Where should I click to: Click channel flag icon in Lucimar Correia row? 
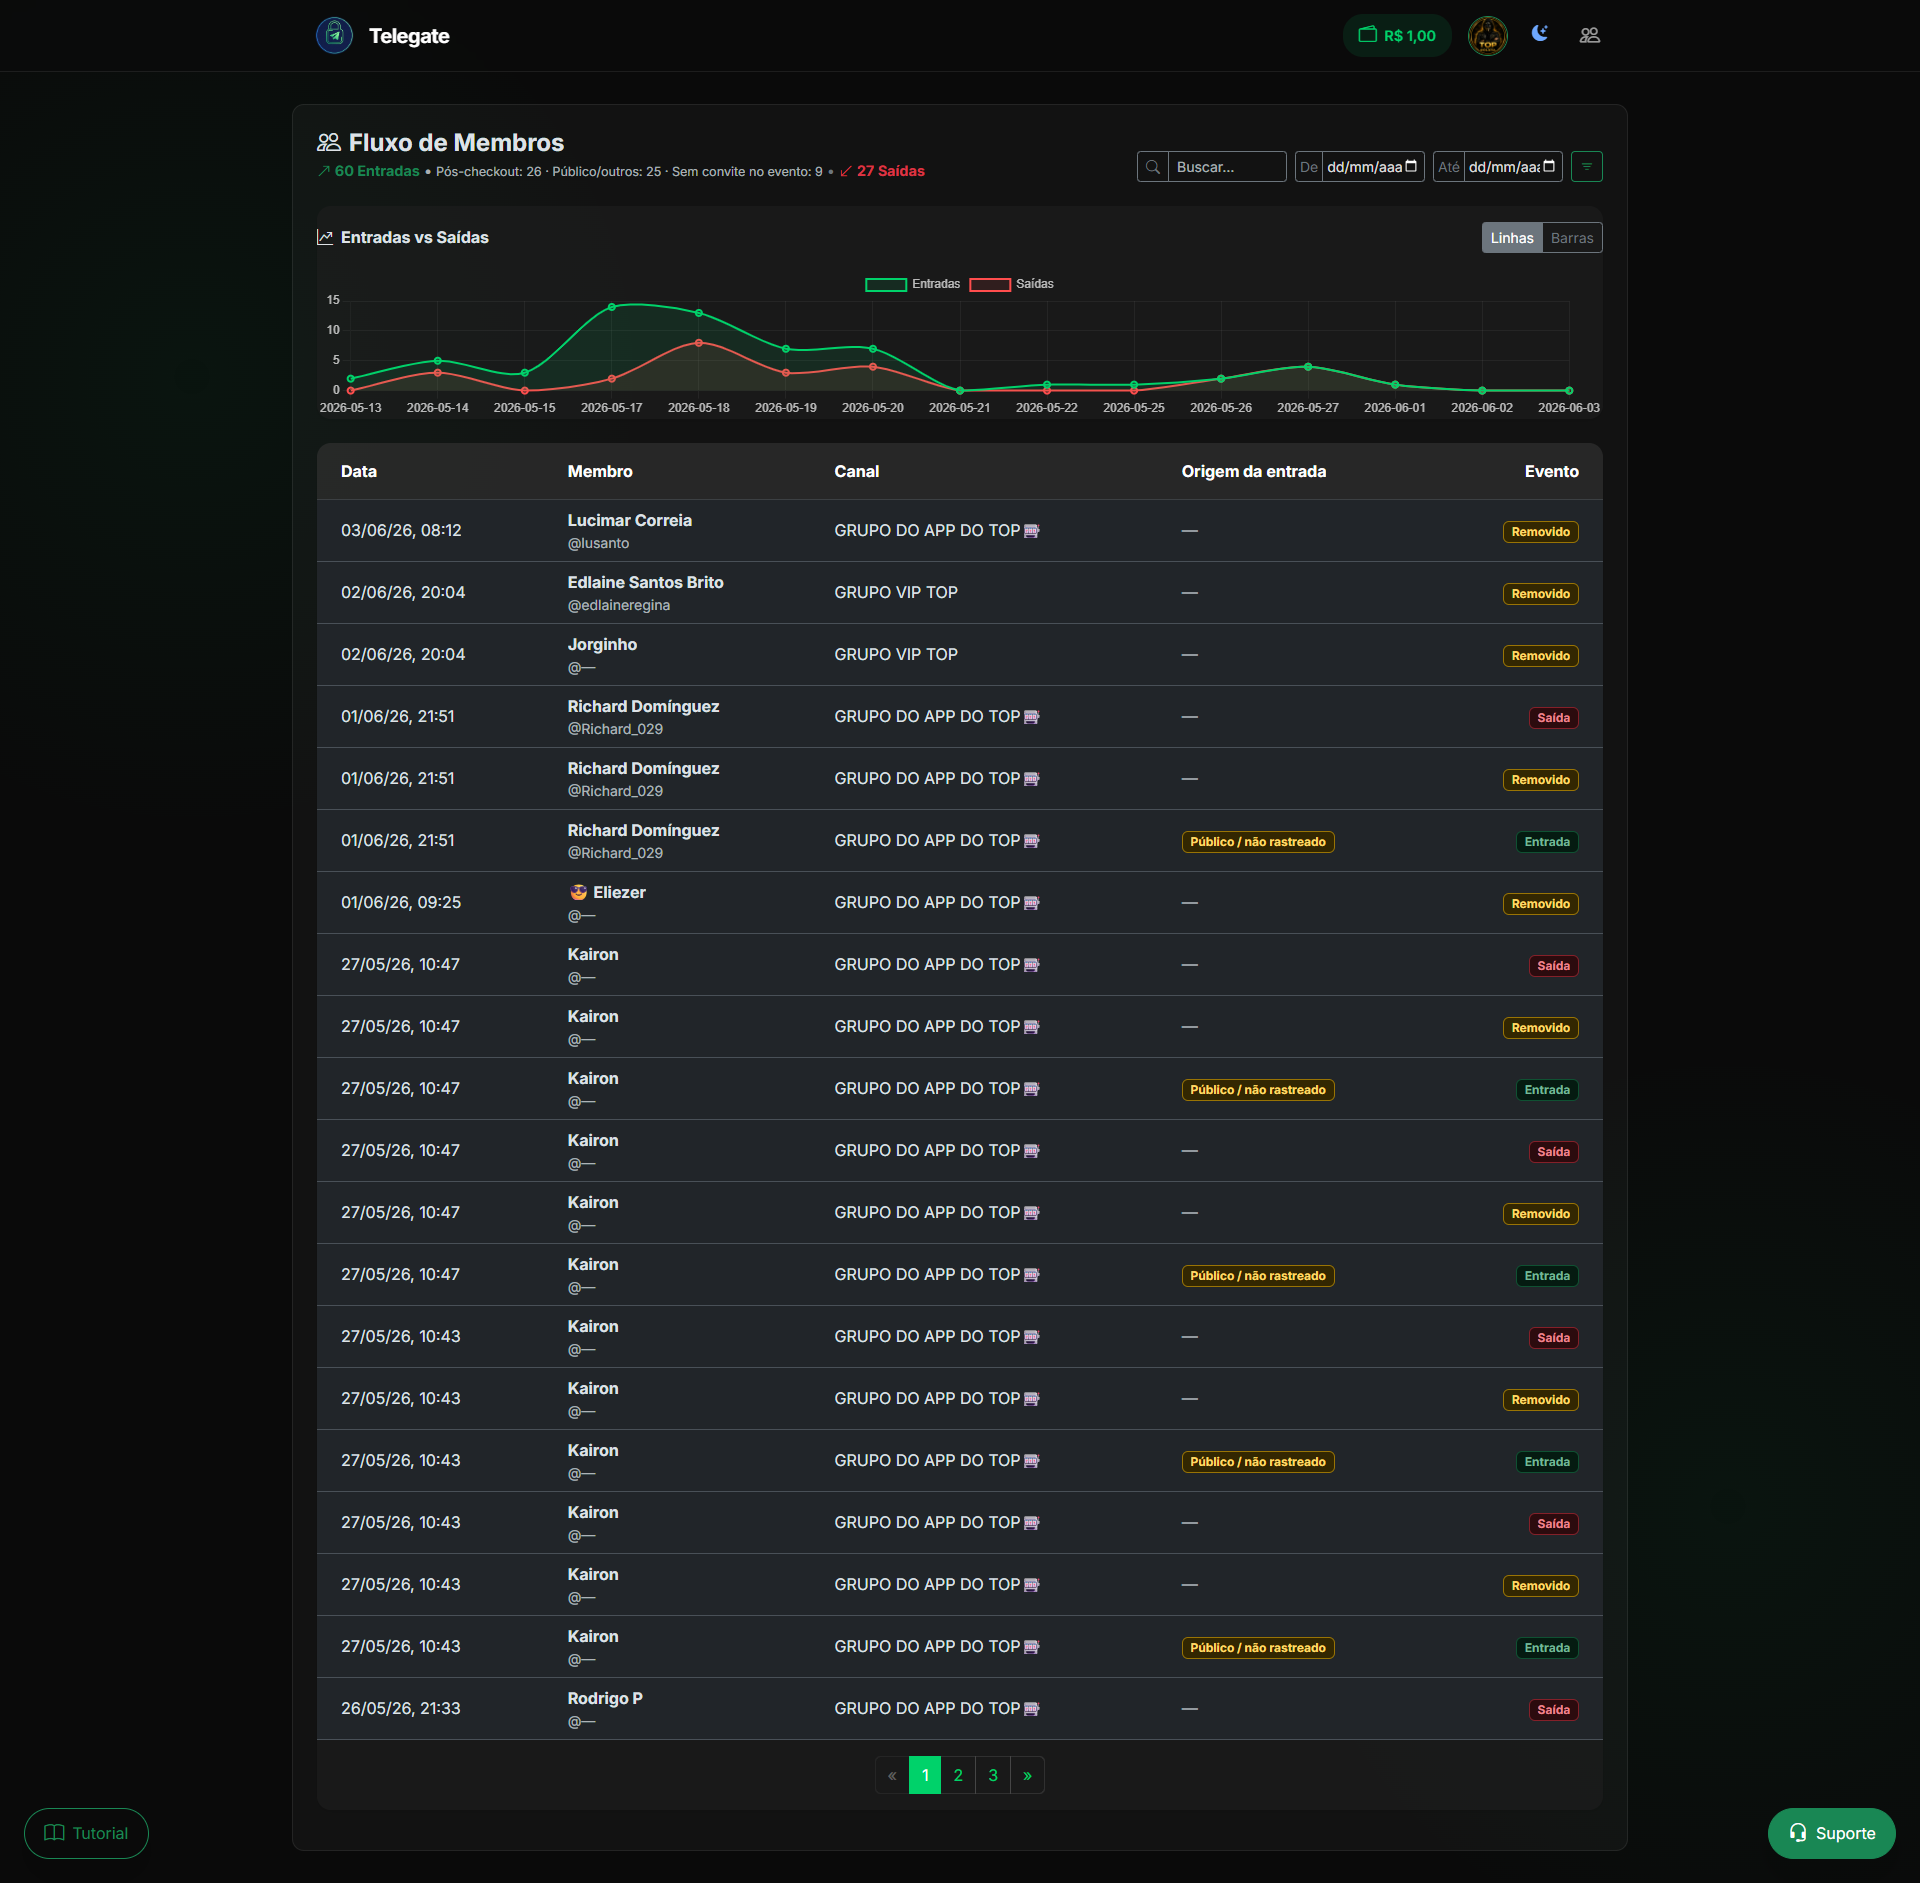pyautogui.click(x=1032, y=531)
